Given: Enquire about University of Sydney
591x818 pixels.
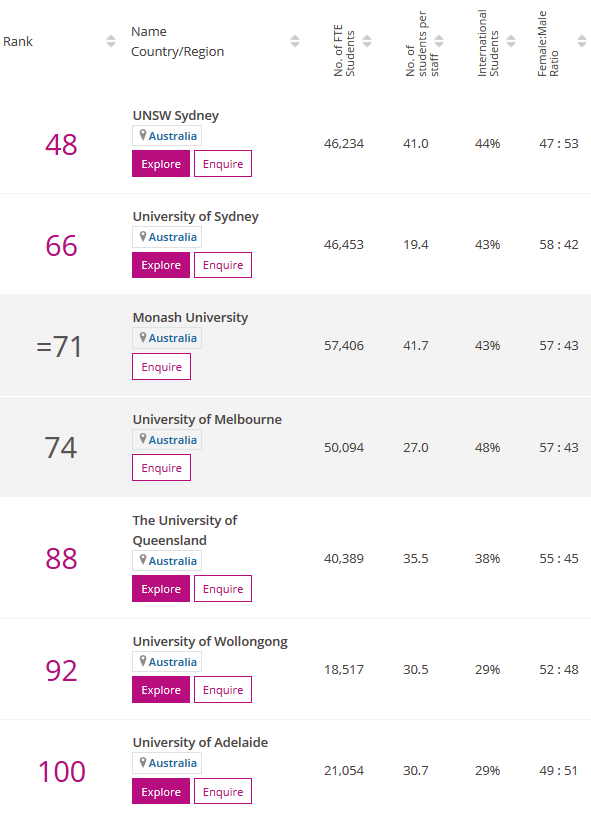Looking at the screenshot, I should (x=223, y=265).
